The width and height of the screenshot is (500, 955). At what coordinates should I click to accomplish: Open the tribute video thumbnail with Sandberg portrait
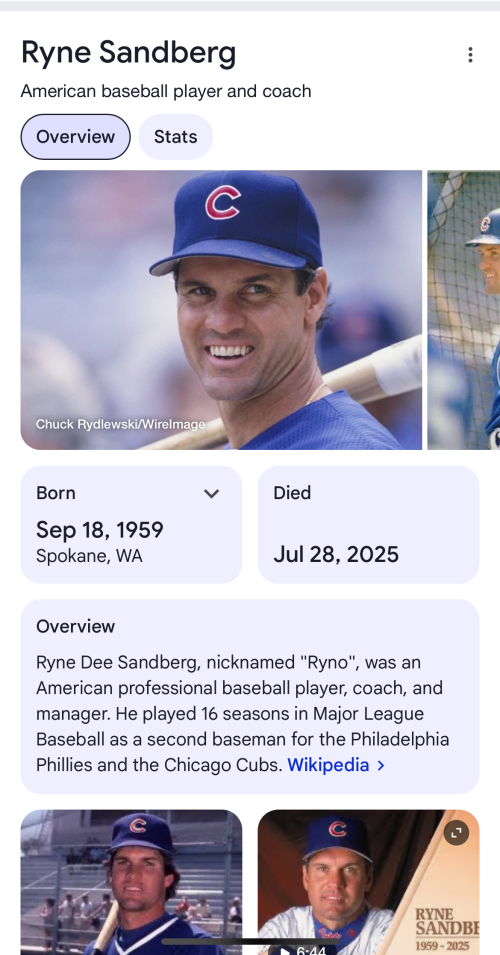(x=368, y=882)
